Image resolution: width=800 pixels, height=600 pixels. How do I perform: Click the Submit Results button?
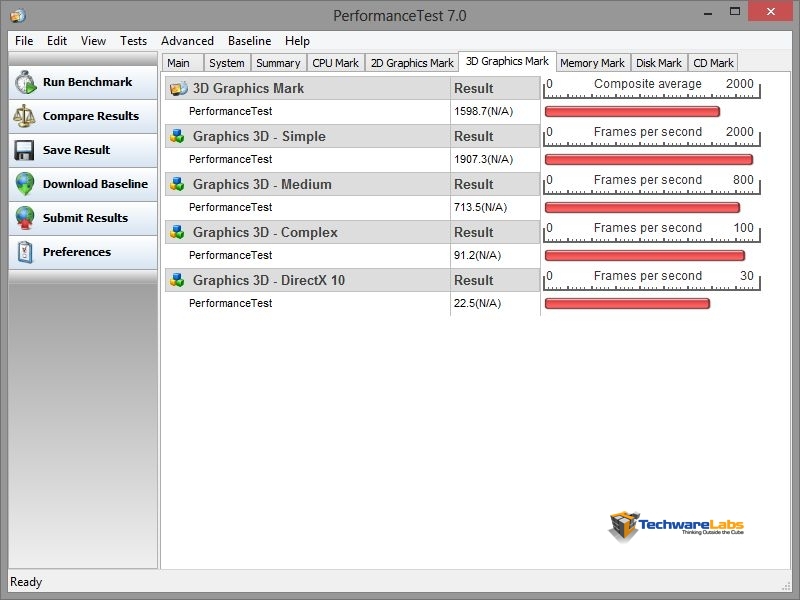click(x=83, y=218)
